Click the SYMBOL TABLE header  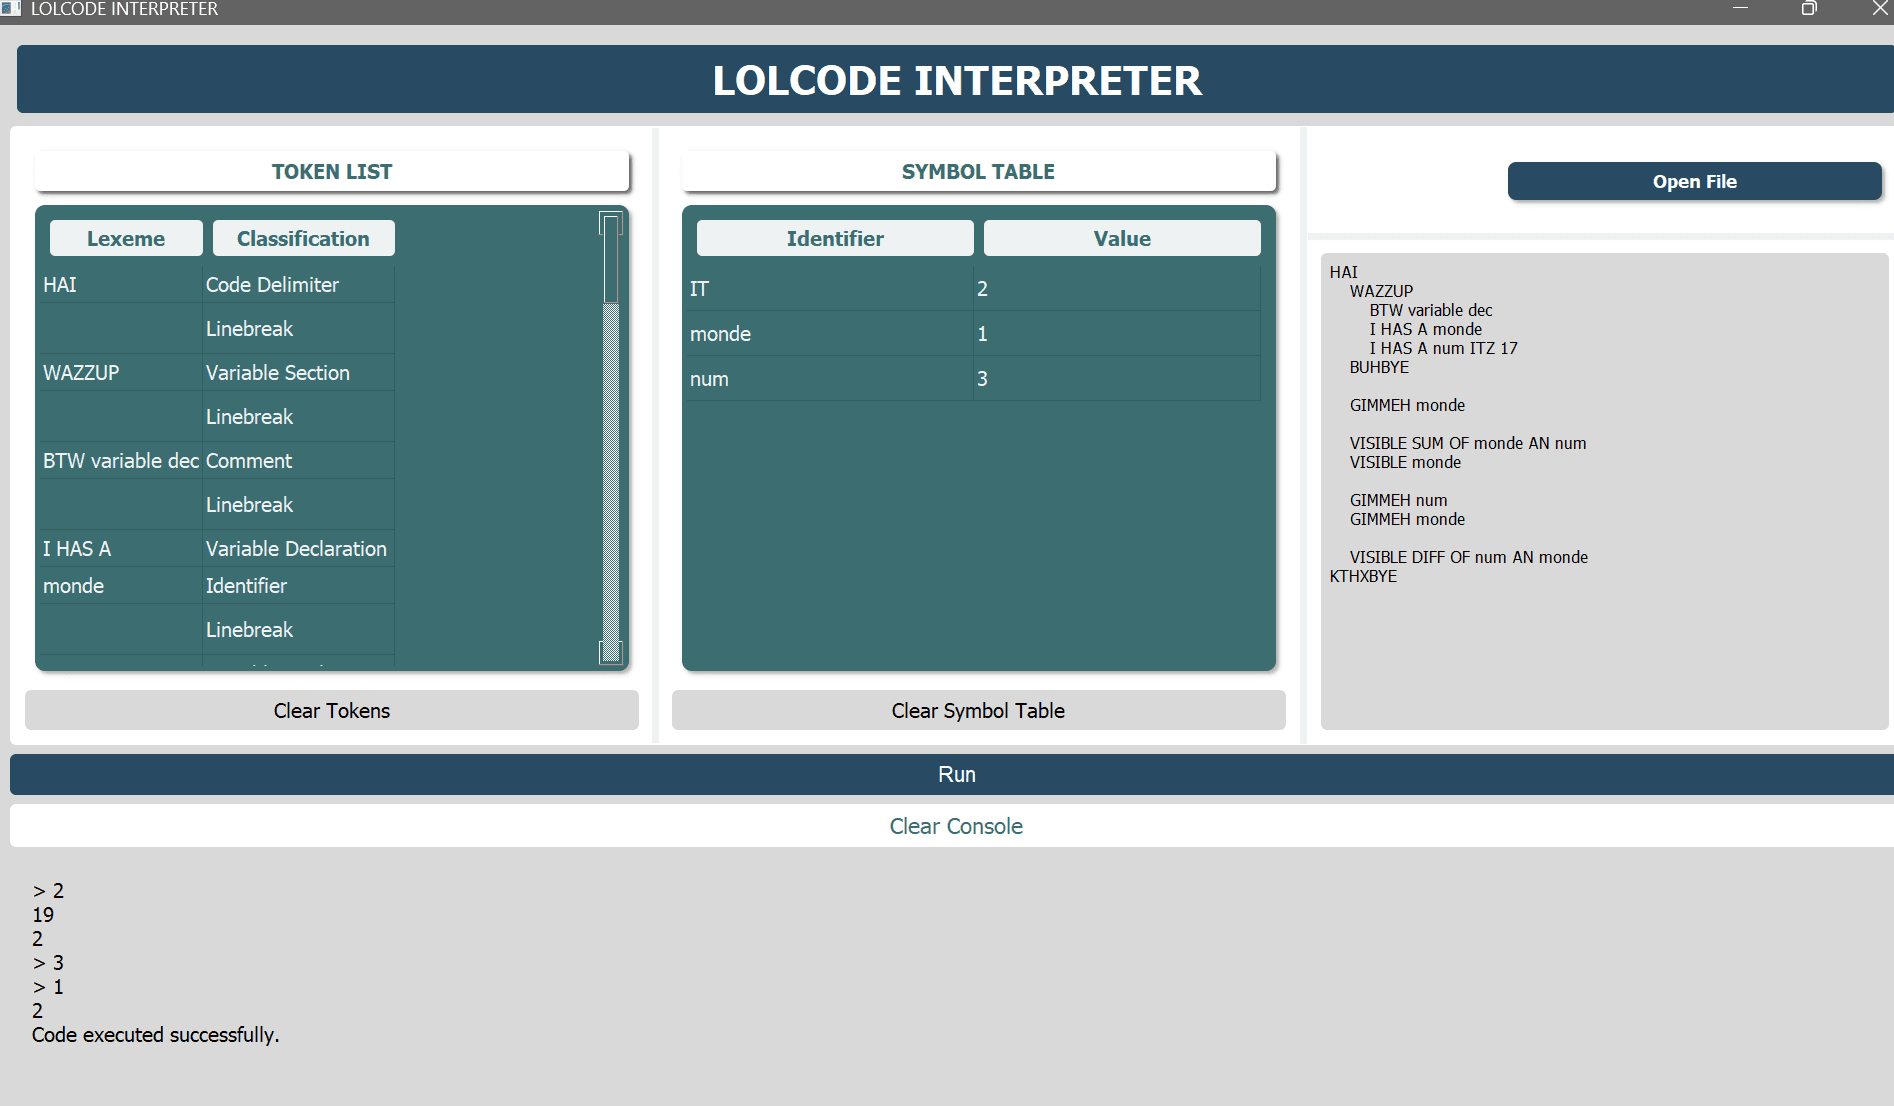pos(978,171)
